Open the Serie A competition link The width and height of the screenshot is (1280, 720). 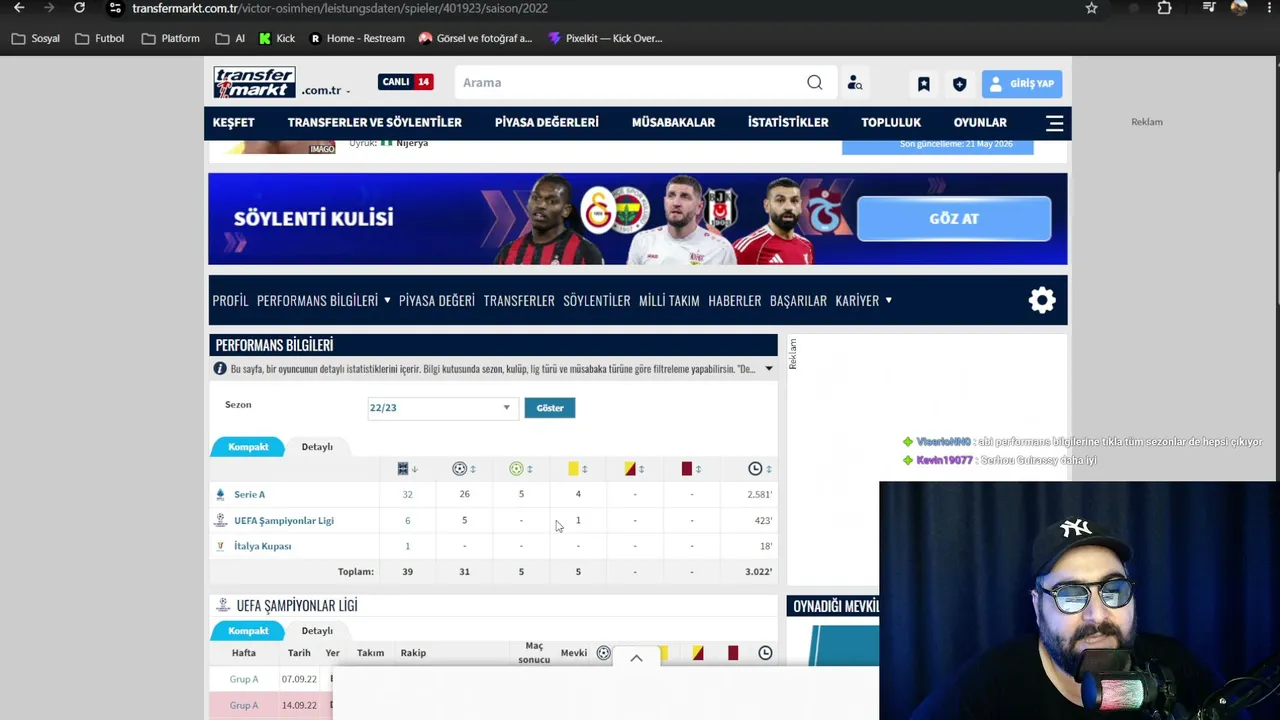click(250, 494)
